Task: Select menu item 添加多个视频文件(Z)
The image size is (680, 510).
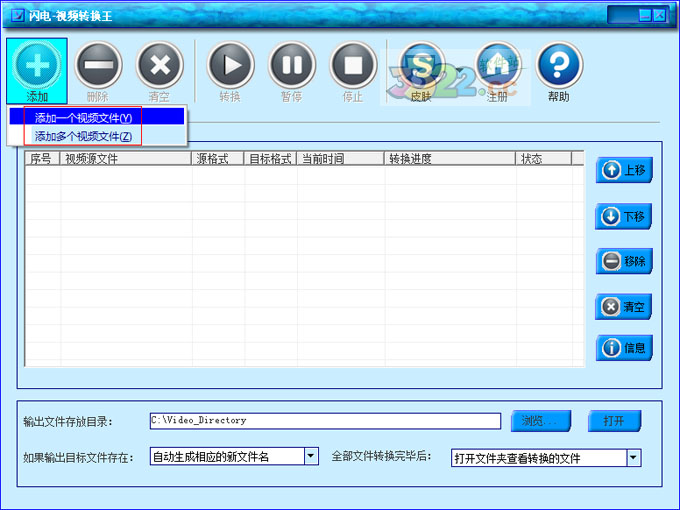Action: click(84, 136)
